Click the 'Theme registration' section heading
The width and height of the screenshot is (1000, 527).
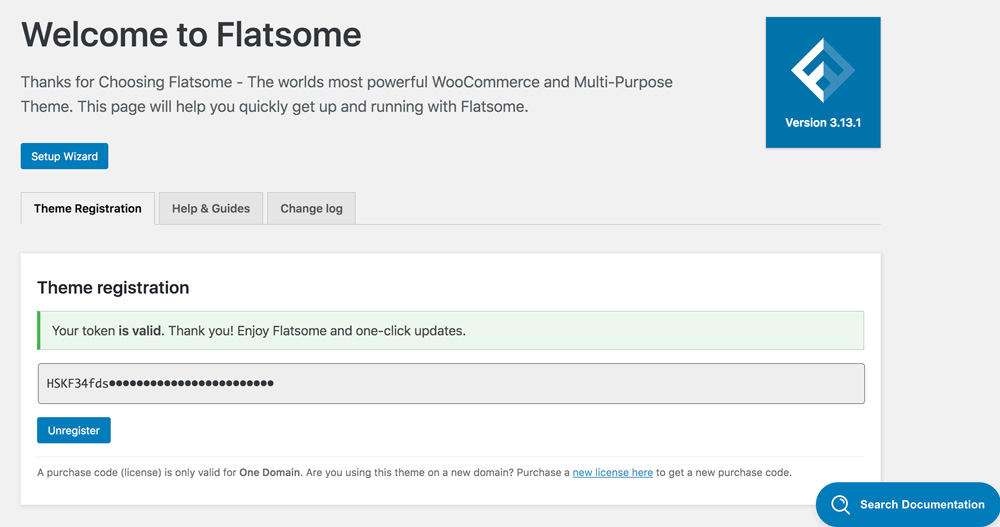click(113, 288)
